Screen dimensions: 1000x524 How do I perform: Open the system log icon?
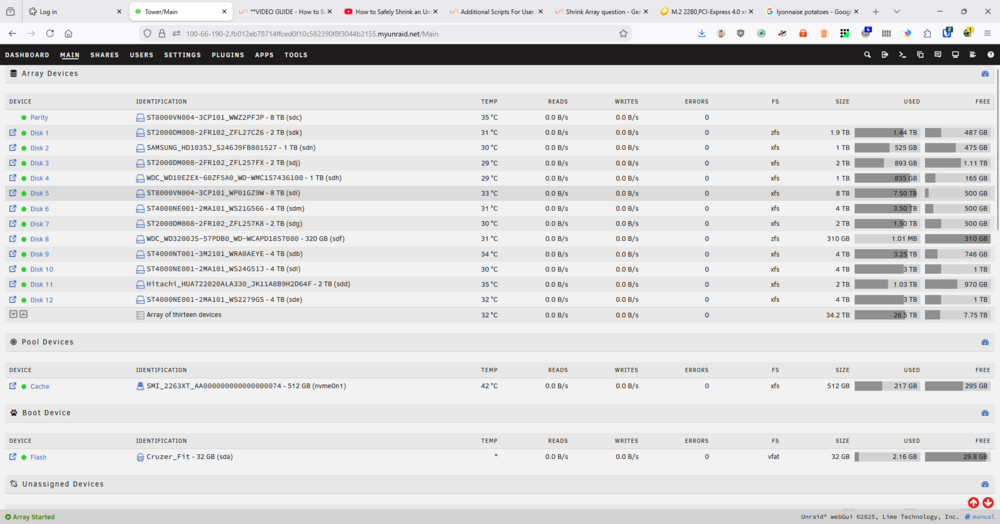tap(973, 55)
